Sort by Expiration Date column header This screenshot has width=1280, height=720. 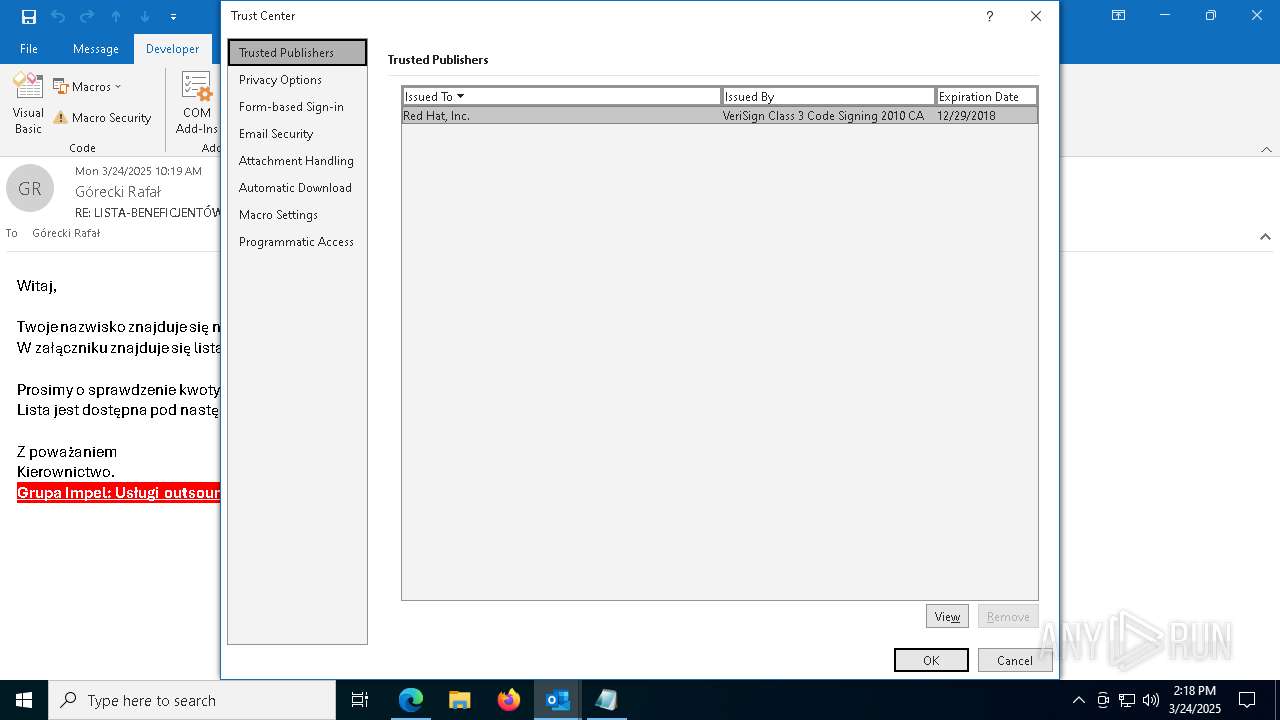pyautogui.click(x=986, y=96)
